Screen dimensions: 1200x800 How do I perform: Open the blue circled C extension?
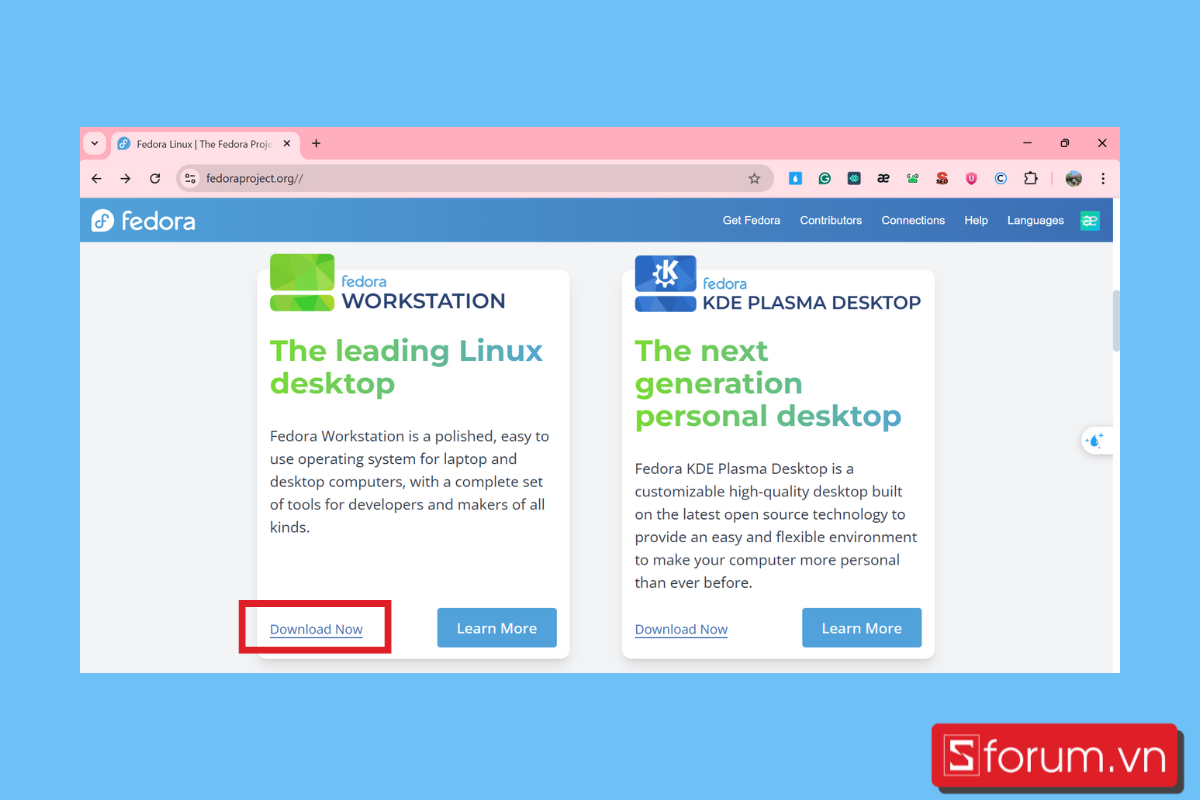coord(1001,179)
